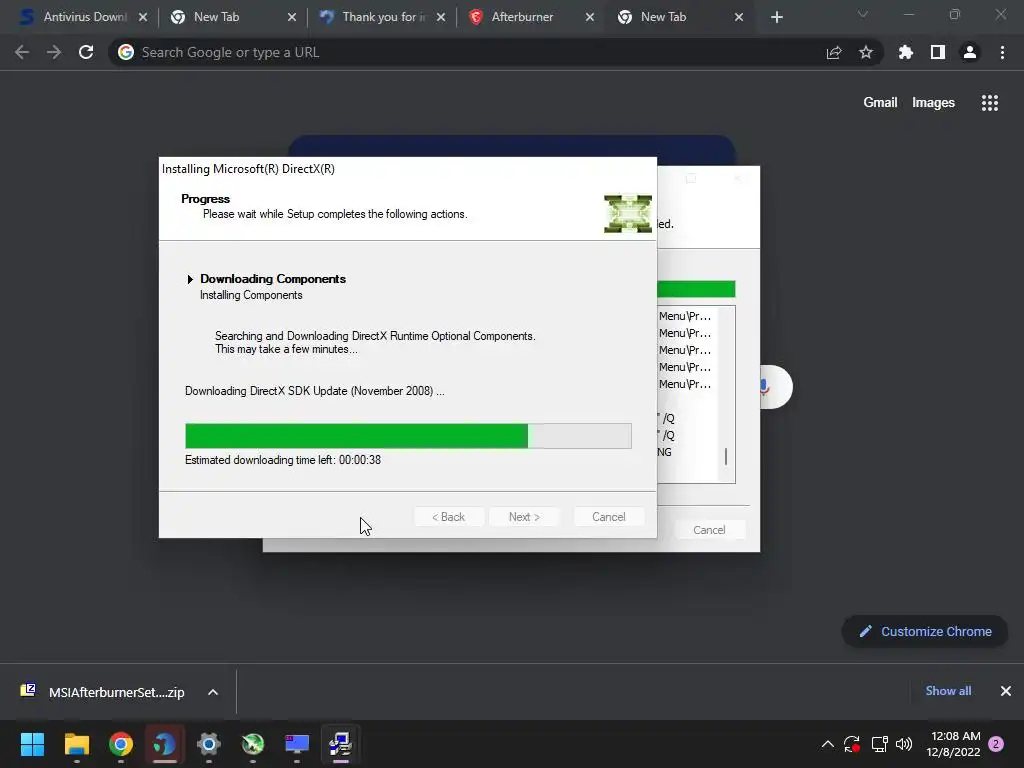Cancel the DirectX installation
Screen dimensions: 1024x768
click(609, 517)
